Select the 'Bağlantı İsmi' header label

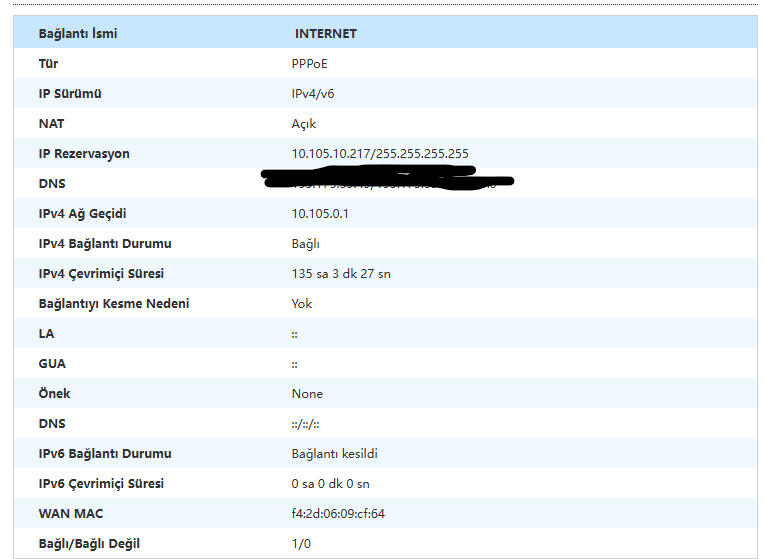tap(78, 34)
